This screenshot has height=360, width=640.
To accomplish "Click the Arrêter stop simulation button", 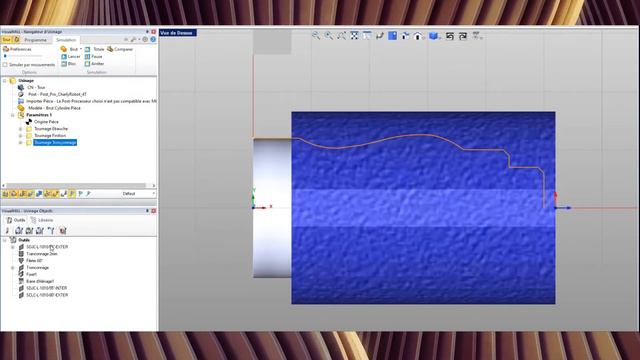I will 94,64.
